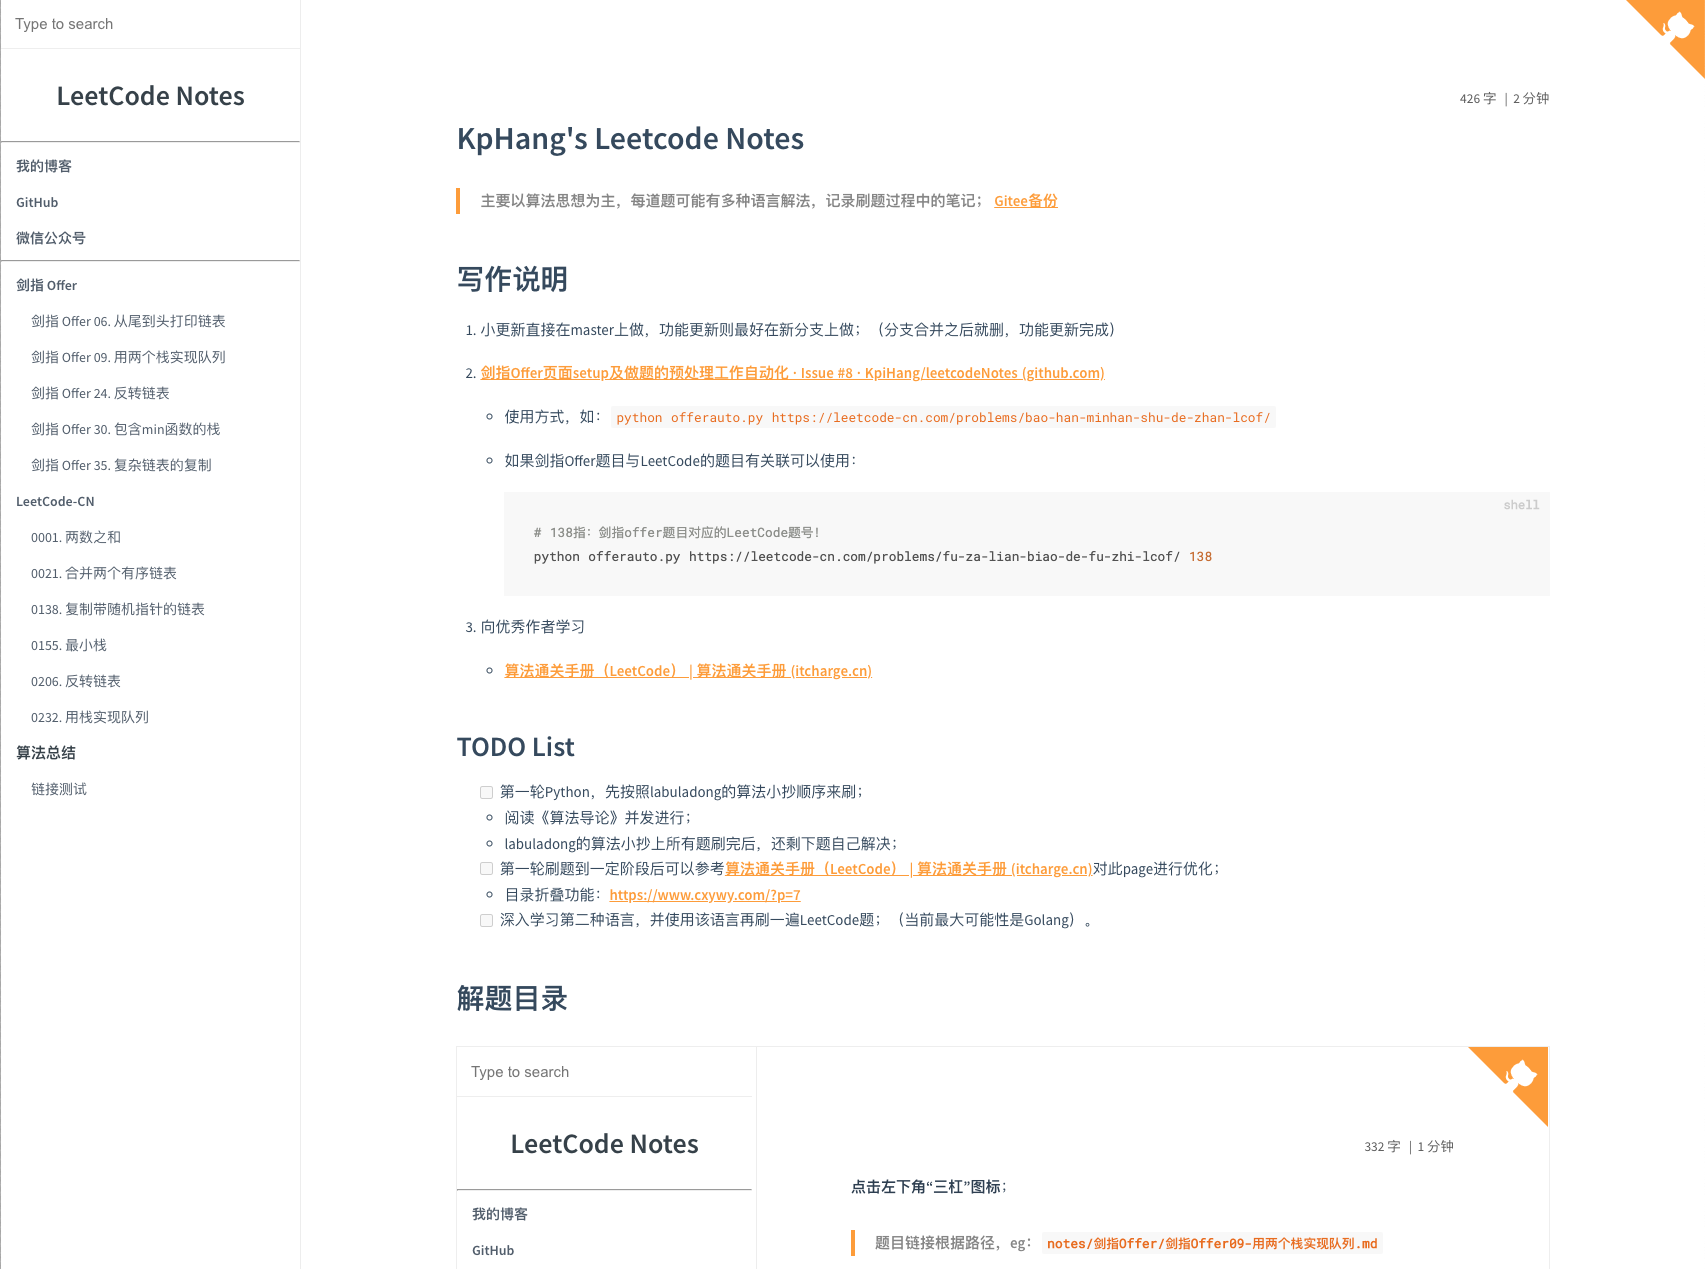
Task: Open the GitHub link in the sidebar
Action: (37, 202)
